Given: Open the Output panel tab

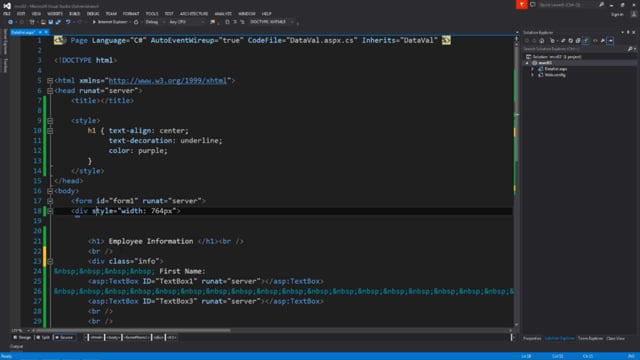Looking at the screenshot, I should tap(17, 347).
